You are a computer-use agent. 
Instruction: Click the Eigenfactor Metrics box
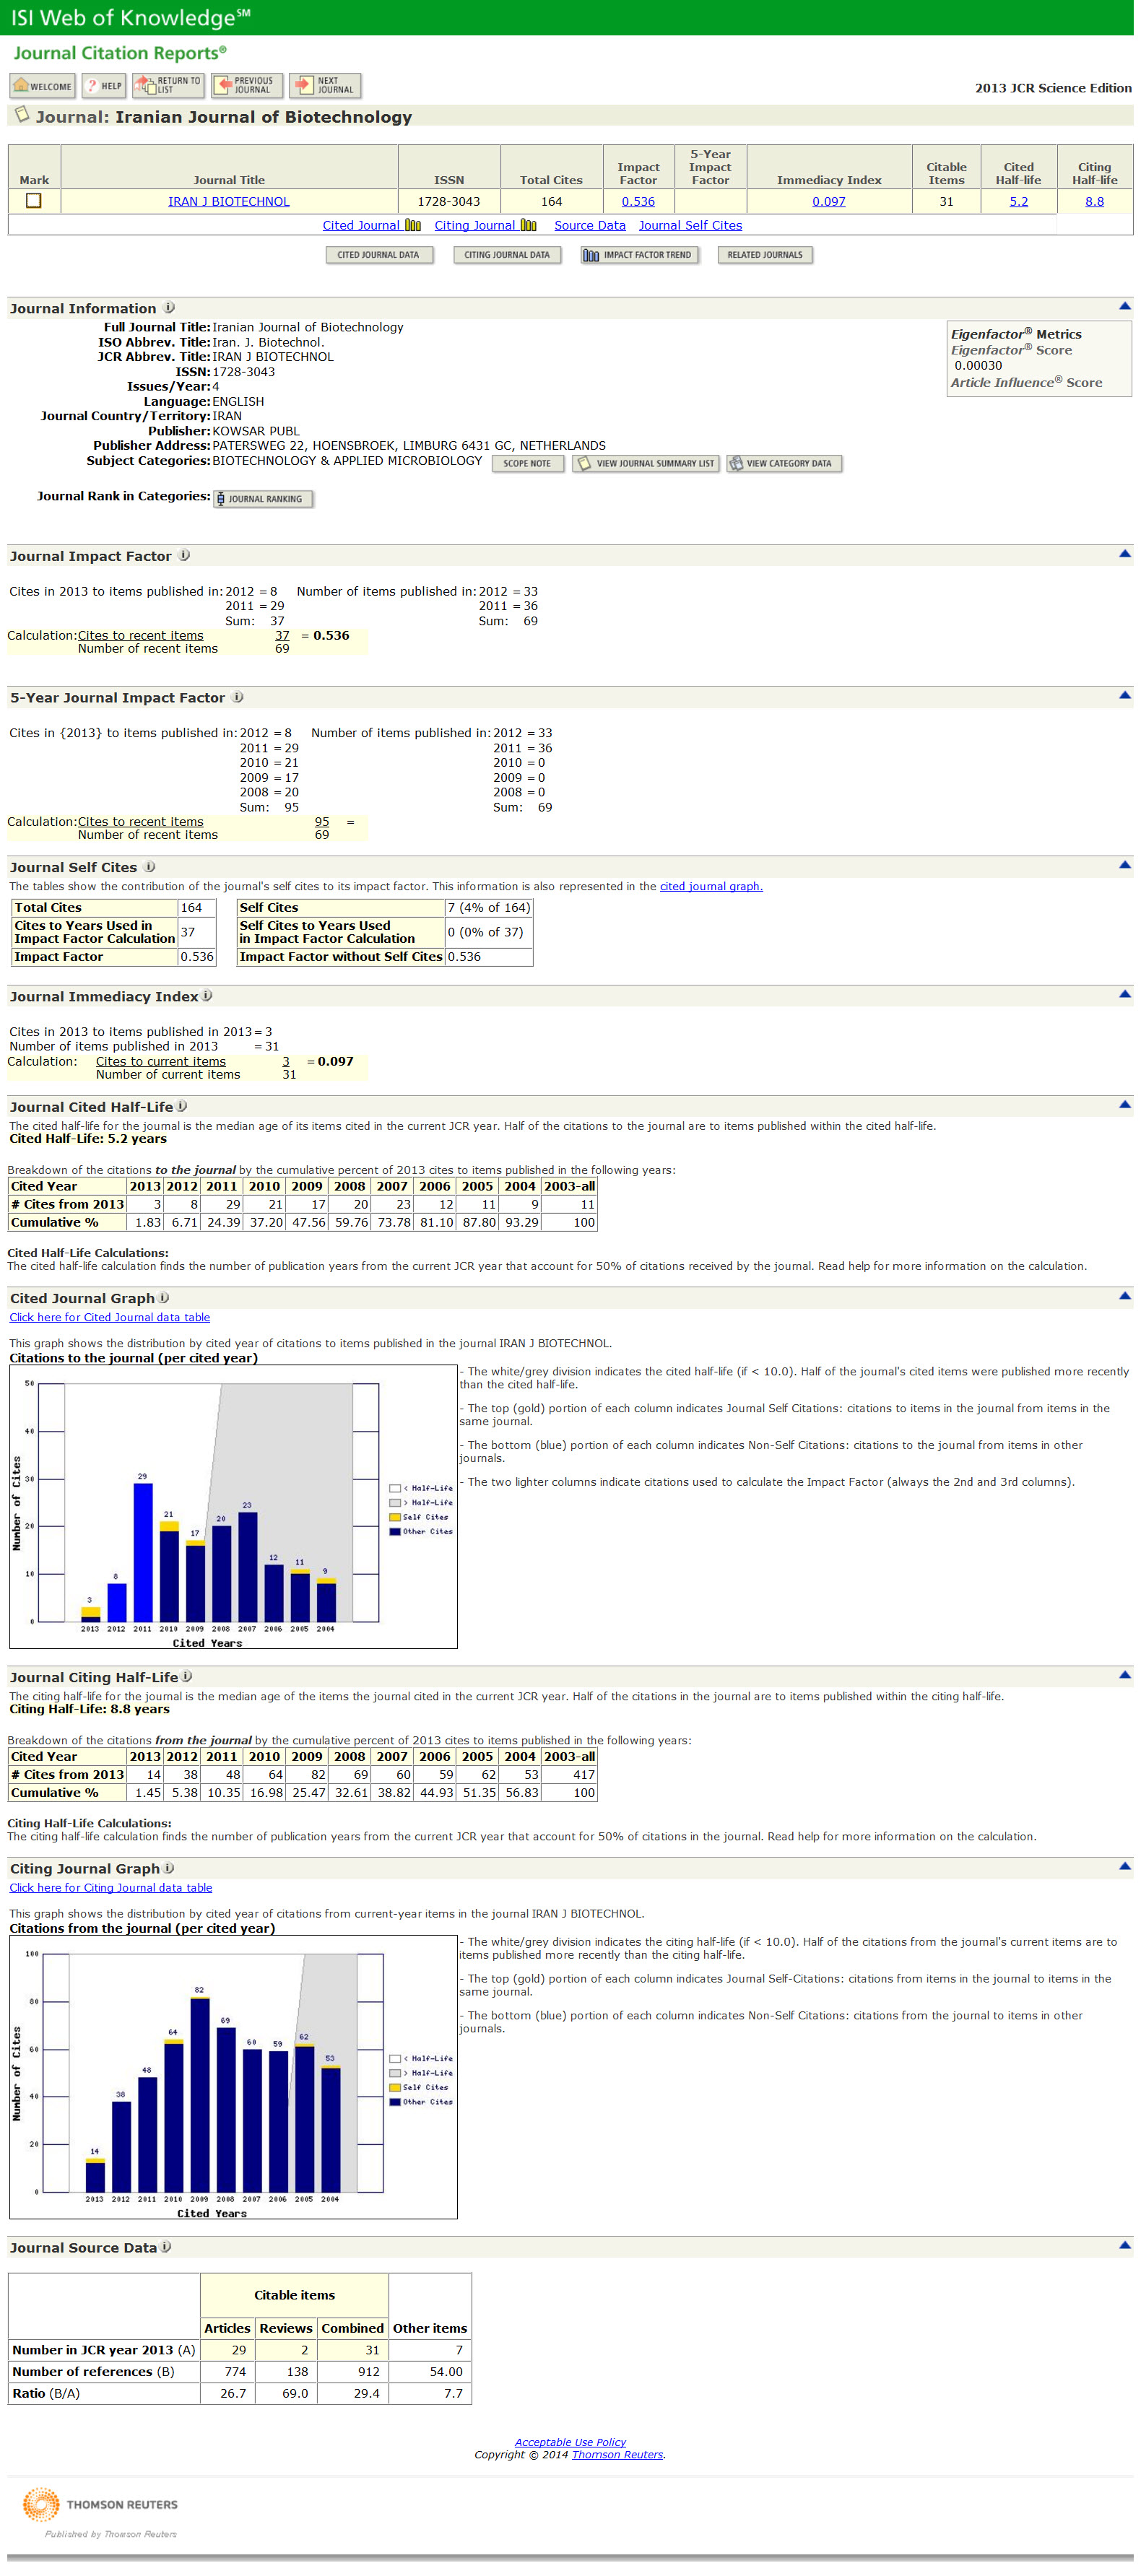point(1039,359)
